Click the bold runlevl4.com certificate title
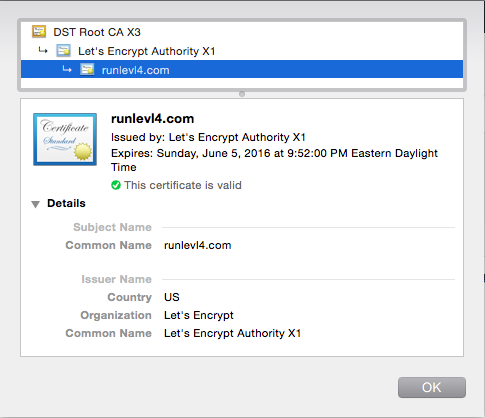The width and height of the screenshot is (485, 418). click(152, 119)
